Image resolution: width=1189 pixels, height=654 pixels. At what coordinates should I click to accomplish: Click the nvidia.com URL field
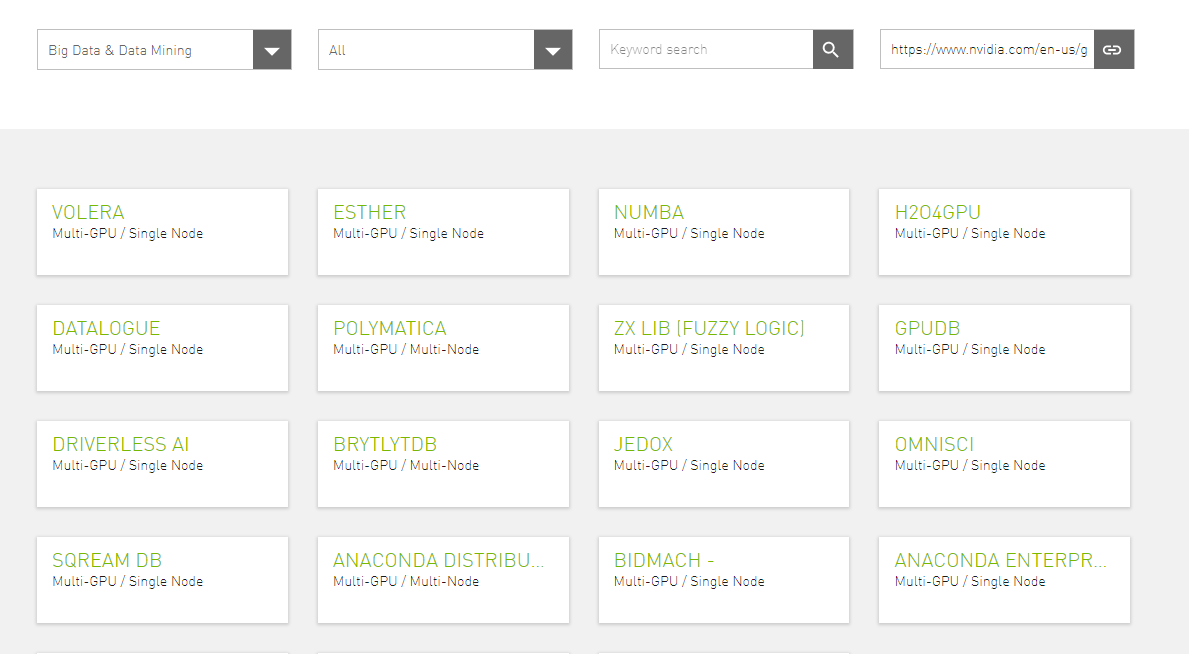point(987,49)
